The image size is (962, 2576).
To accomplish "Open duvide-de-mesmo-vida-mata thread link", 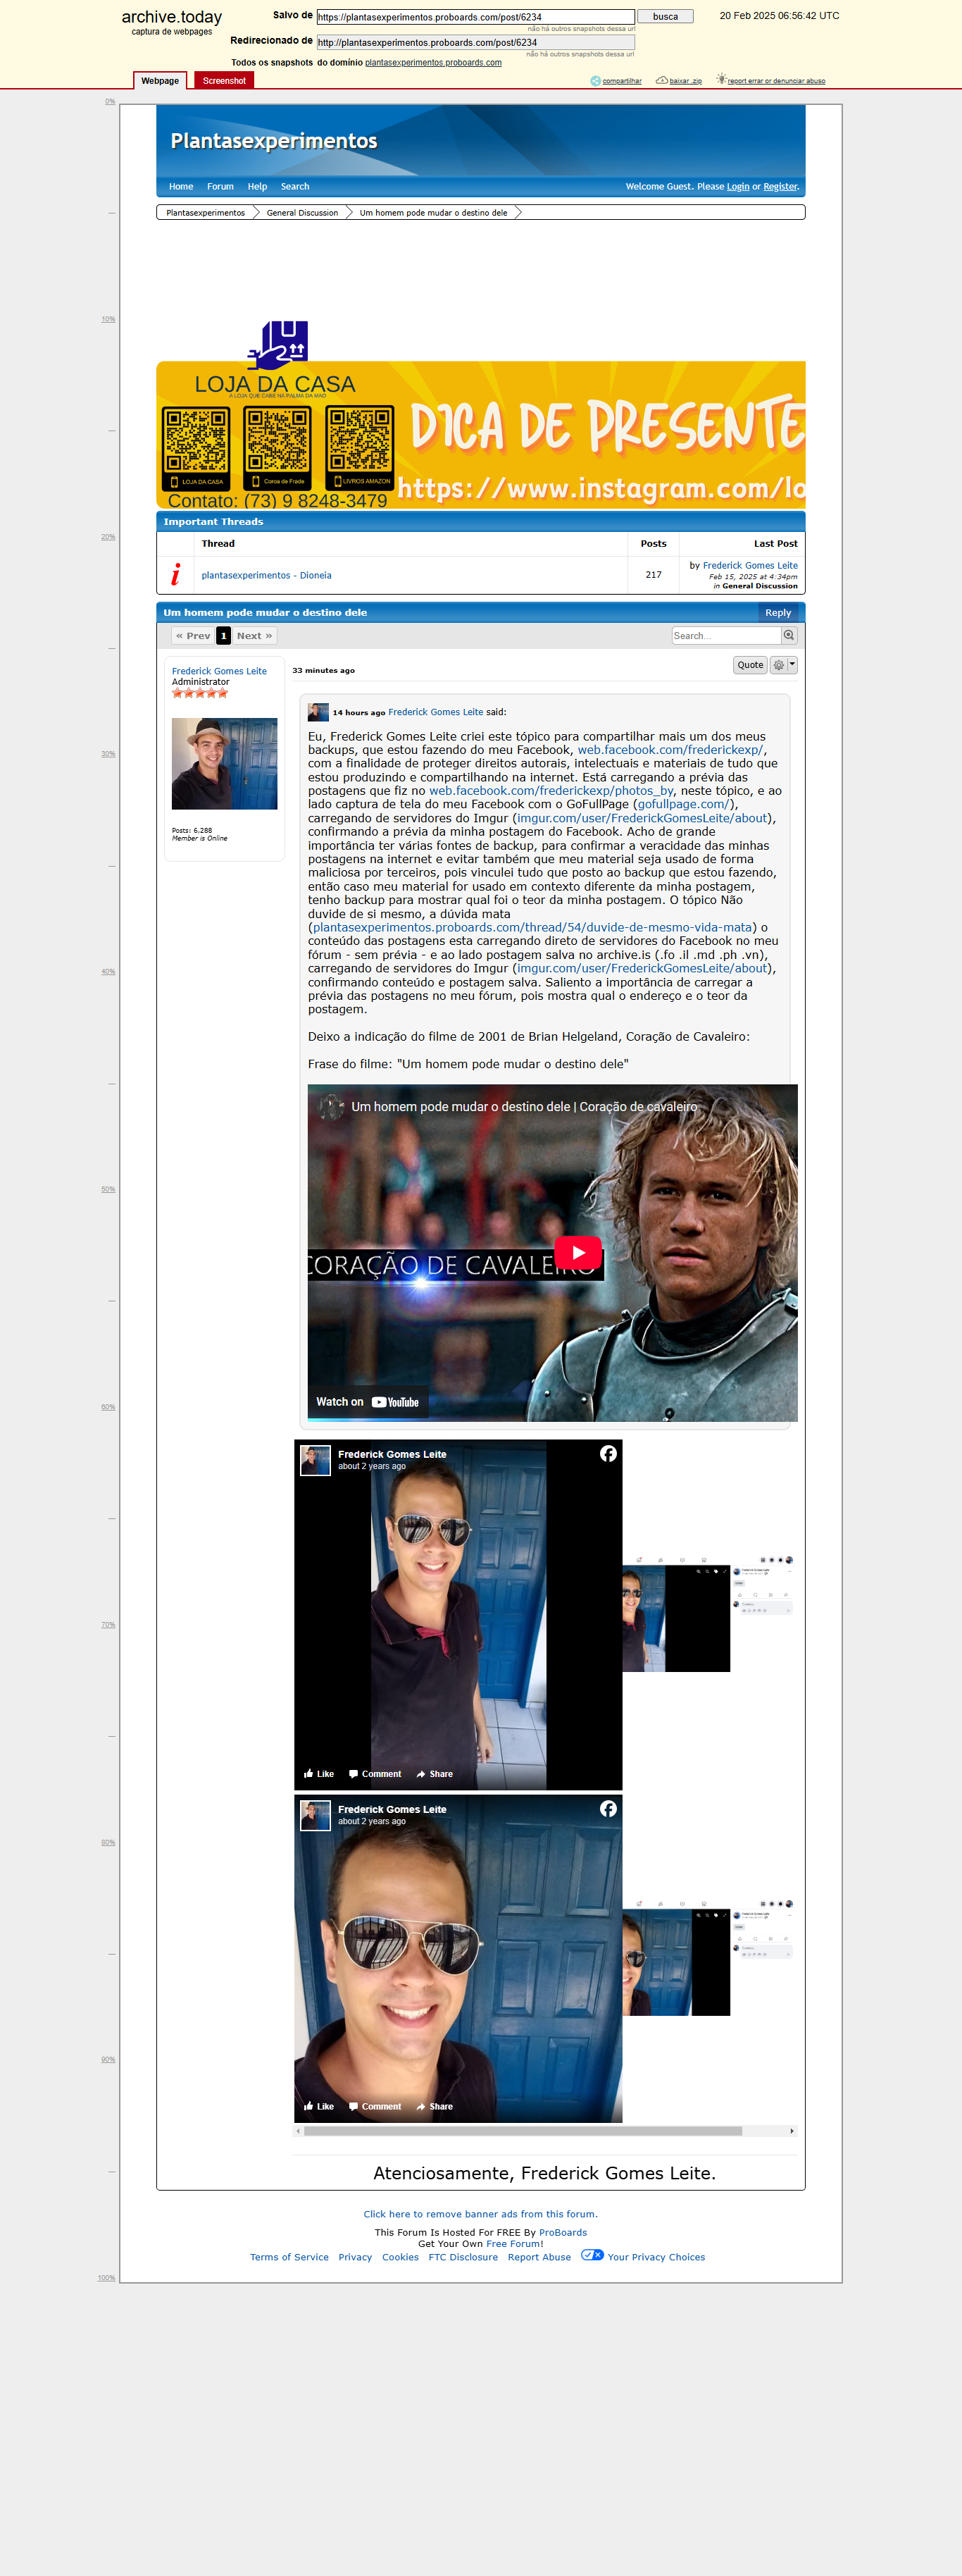I will pyautogui.click(x=532, y=928).
